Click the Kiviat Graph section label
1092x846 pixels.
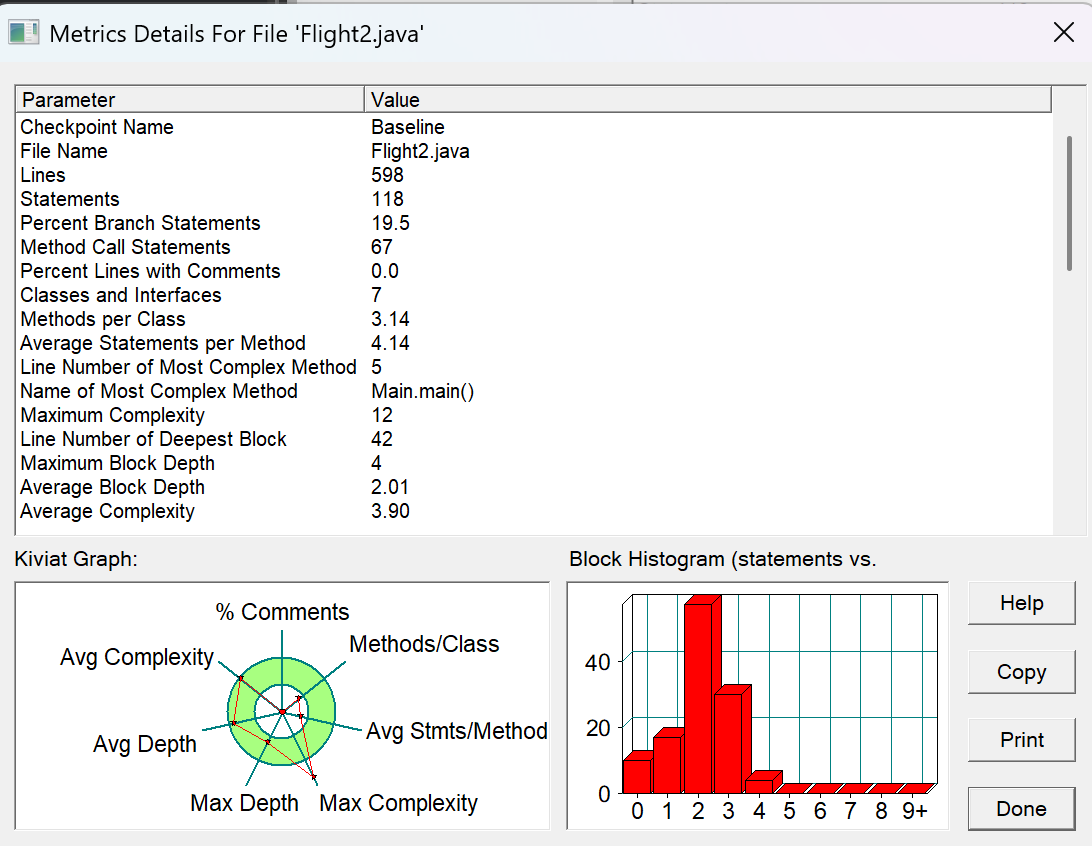(76, 559)
